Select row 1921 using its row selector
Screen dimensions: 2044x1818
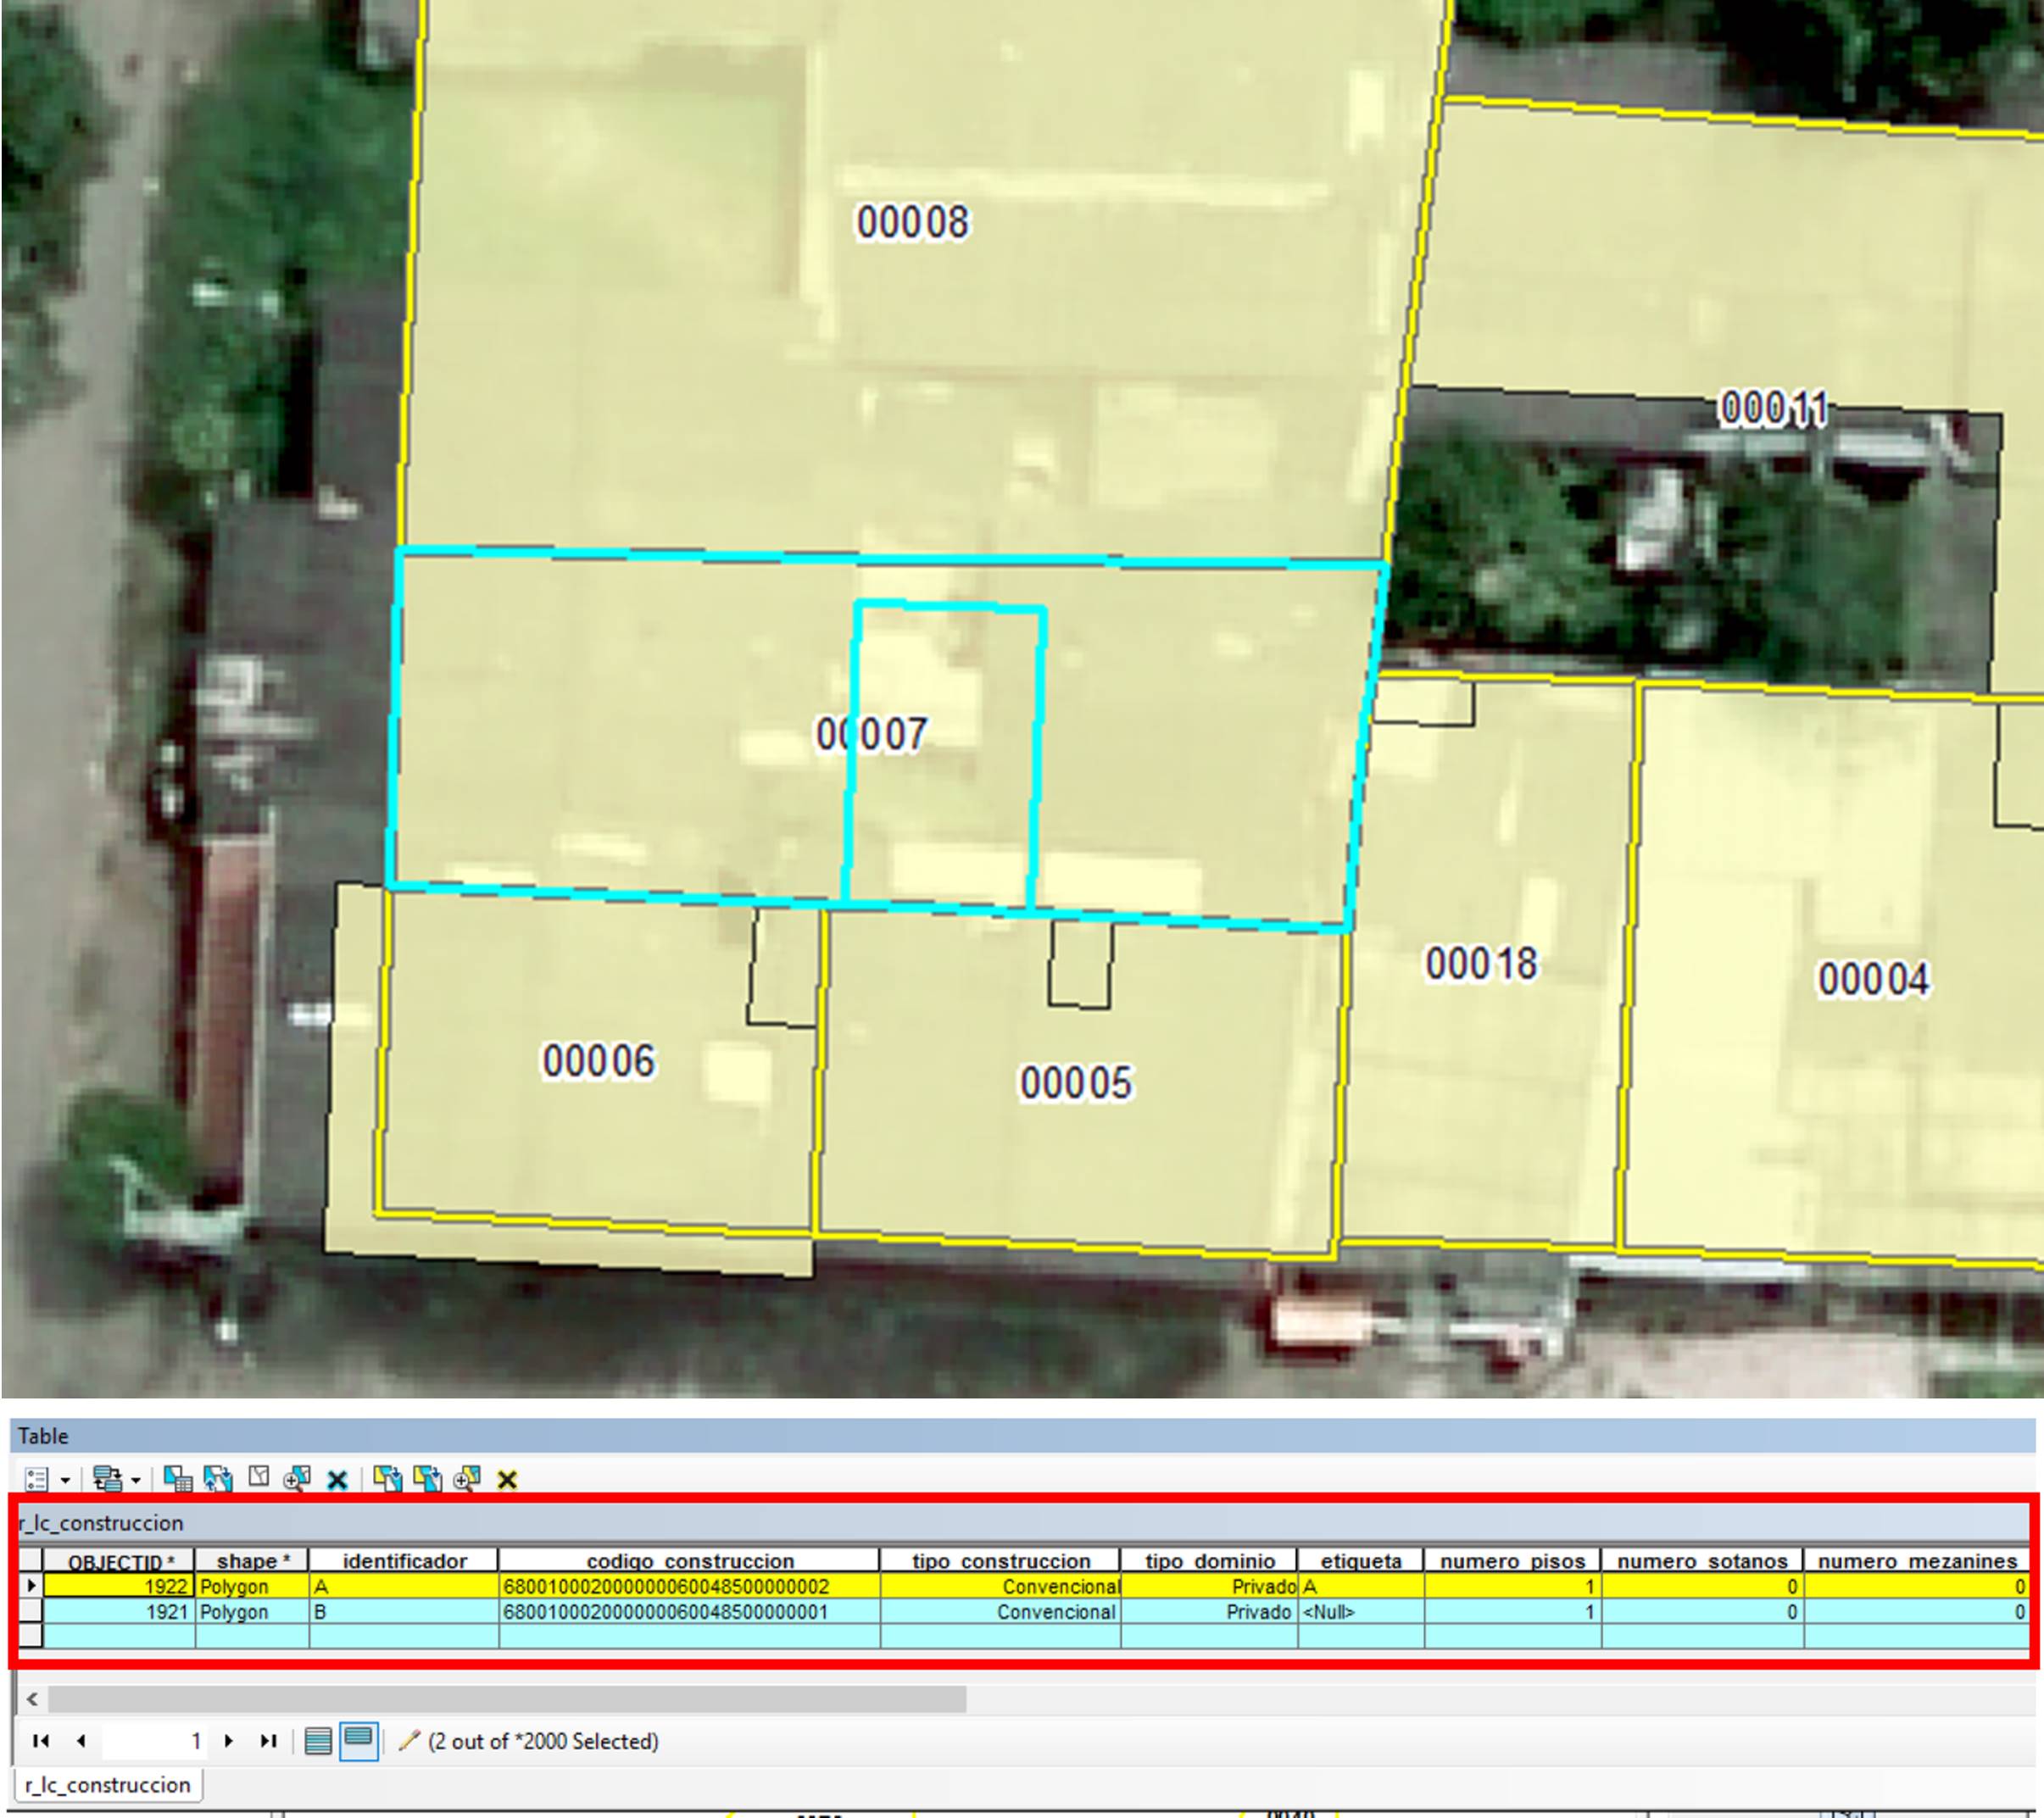tap(30, 1612)
